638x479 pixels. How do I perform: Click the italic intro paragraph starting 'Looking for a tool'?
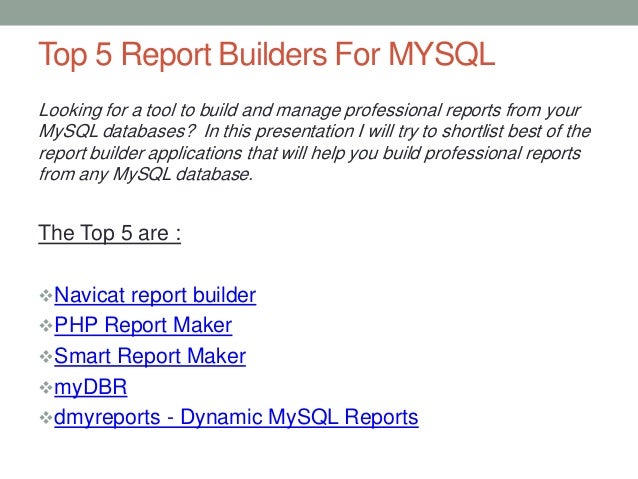[315, 142]
